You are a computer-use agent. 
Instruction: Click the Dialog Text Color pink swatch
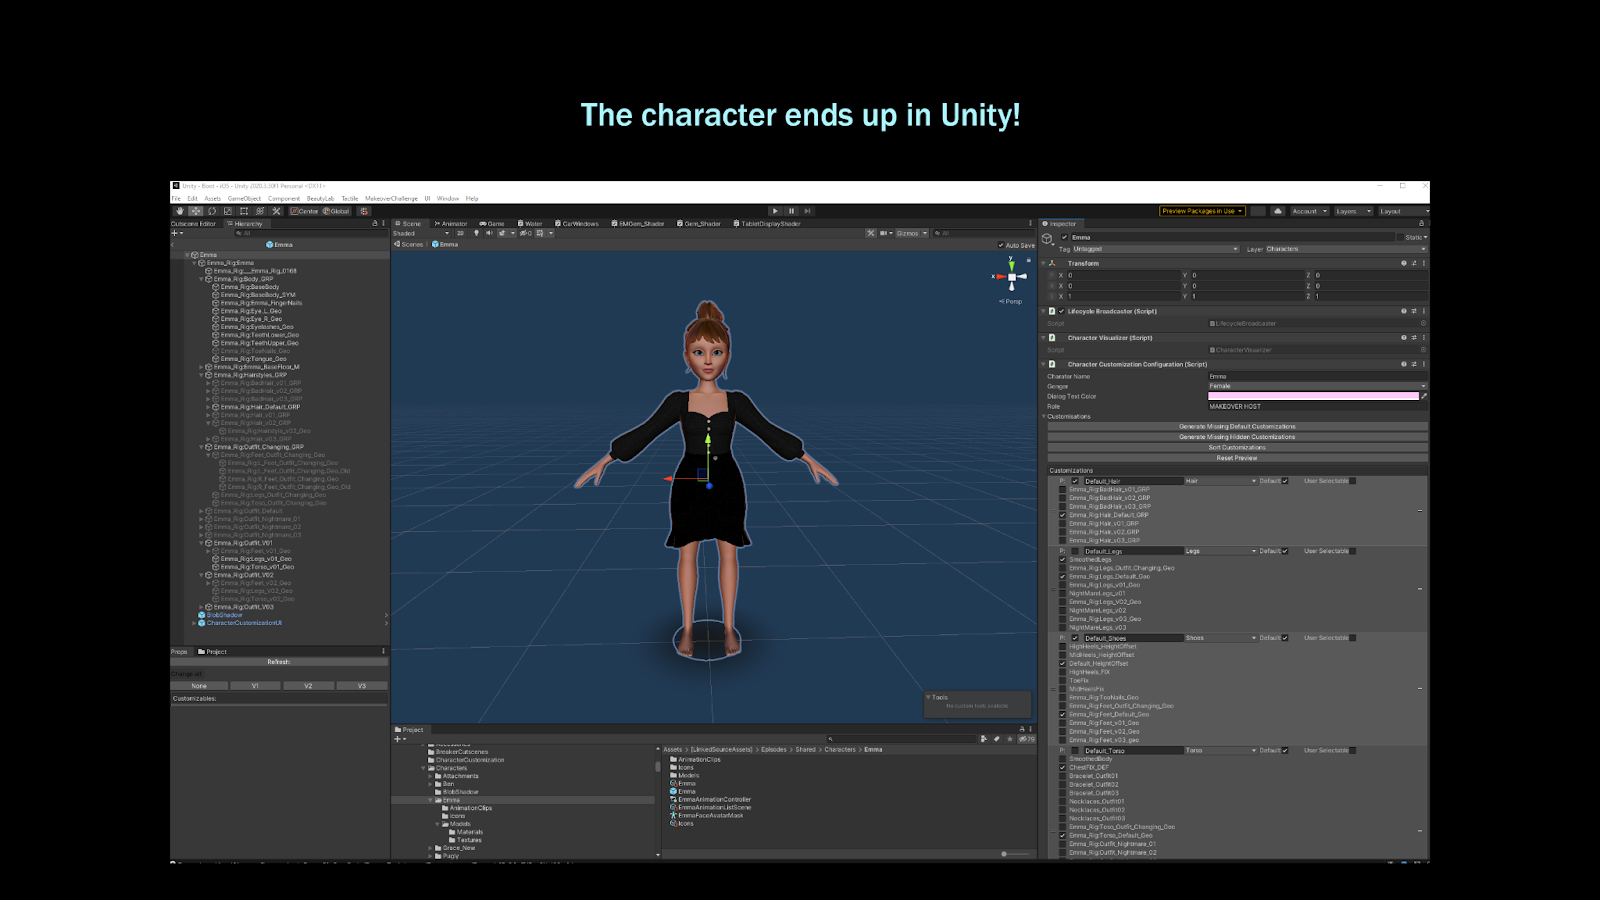pyautogui.click(x=1313, y=396)
